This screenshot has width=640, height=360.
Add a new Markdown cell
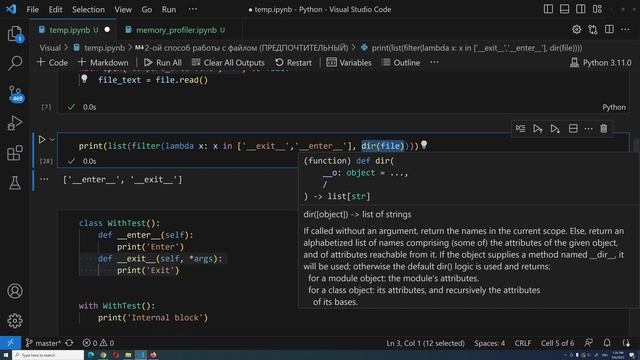[103, 62]
